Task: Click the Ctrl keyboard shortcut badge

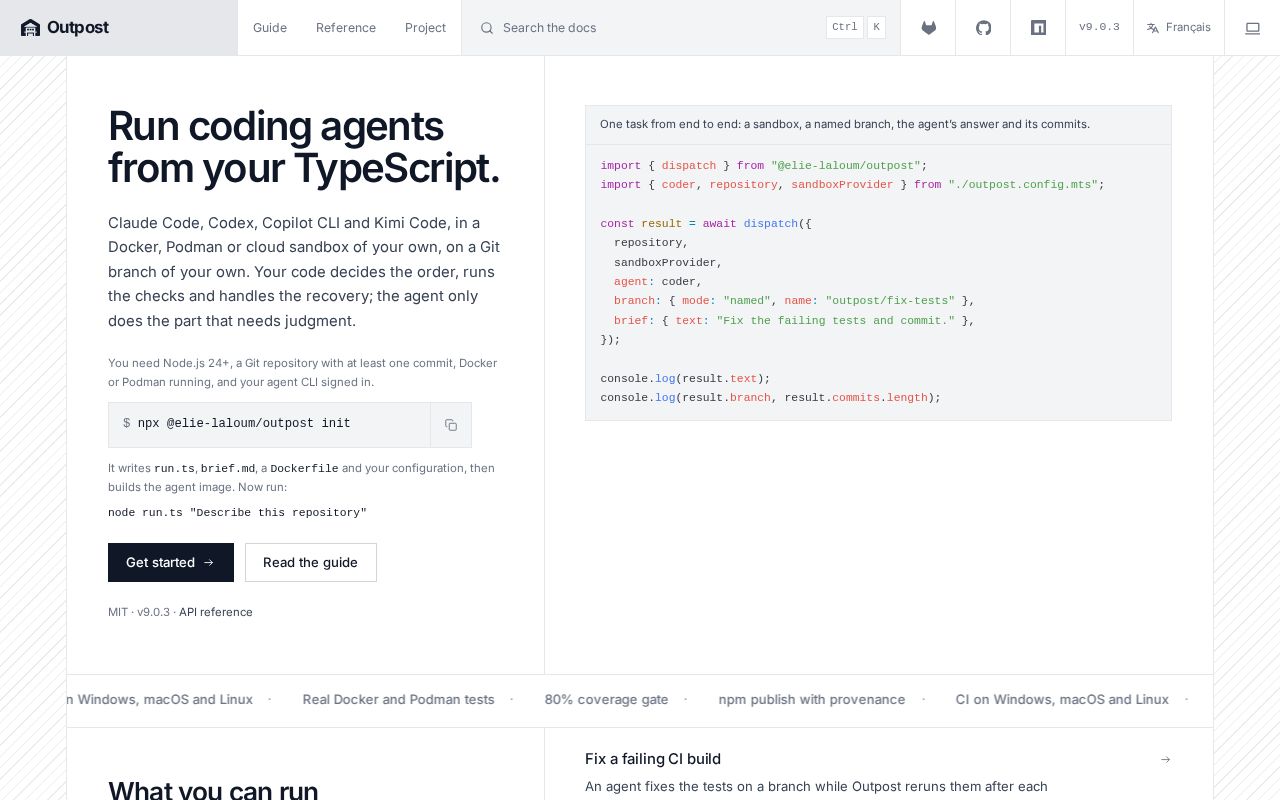Action: click(x=845, y=28)
